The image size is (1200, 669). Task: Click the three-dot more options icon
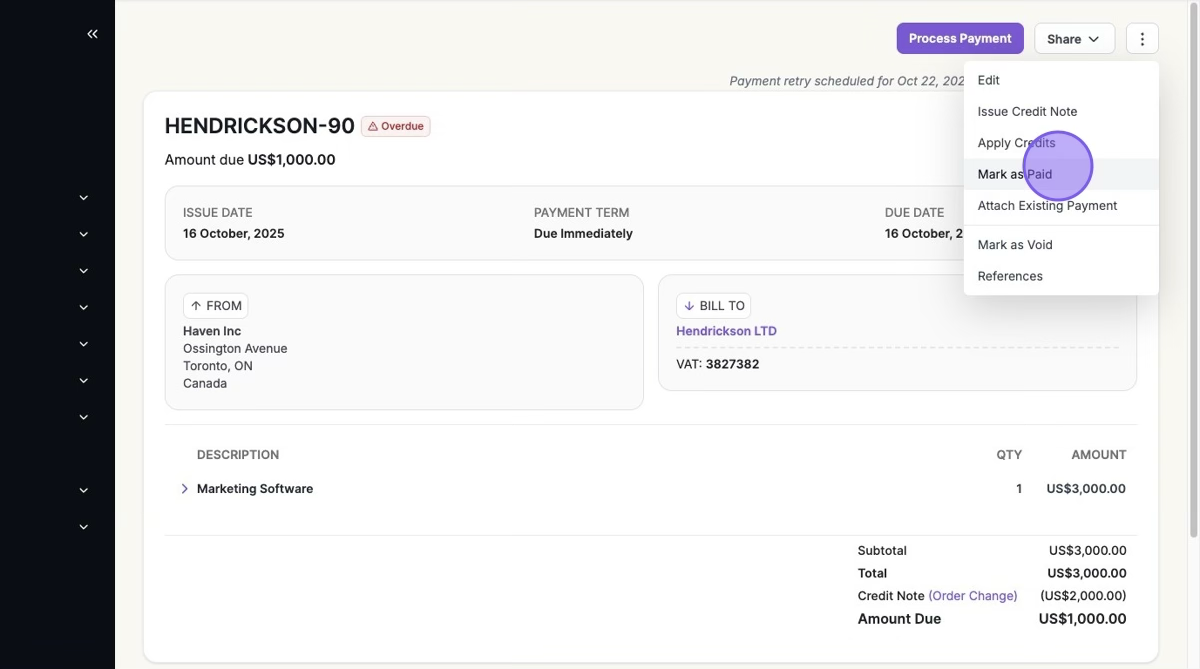point(1142,39)
